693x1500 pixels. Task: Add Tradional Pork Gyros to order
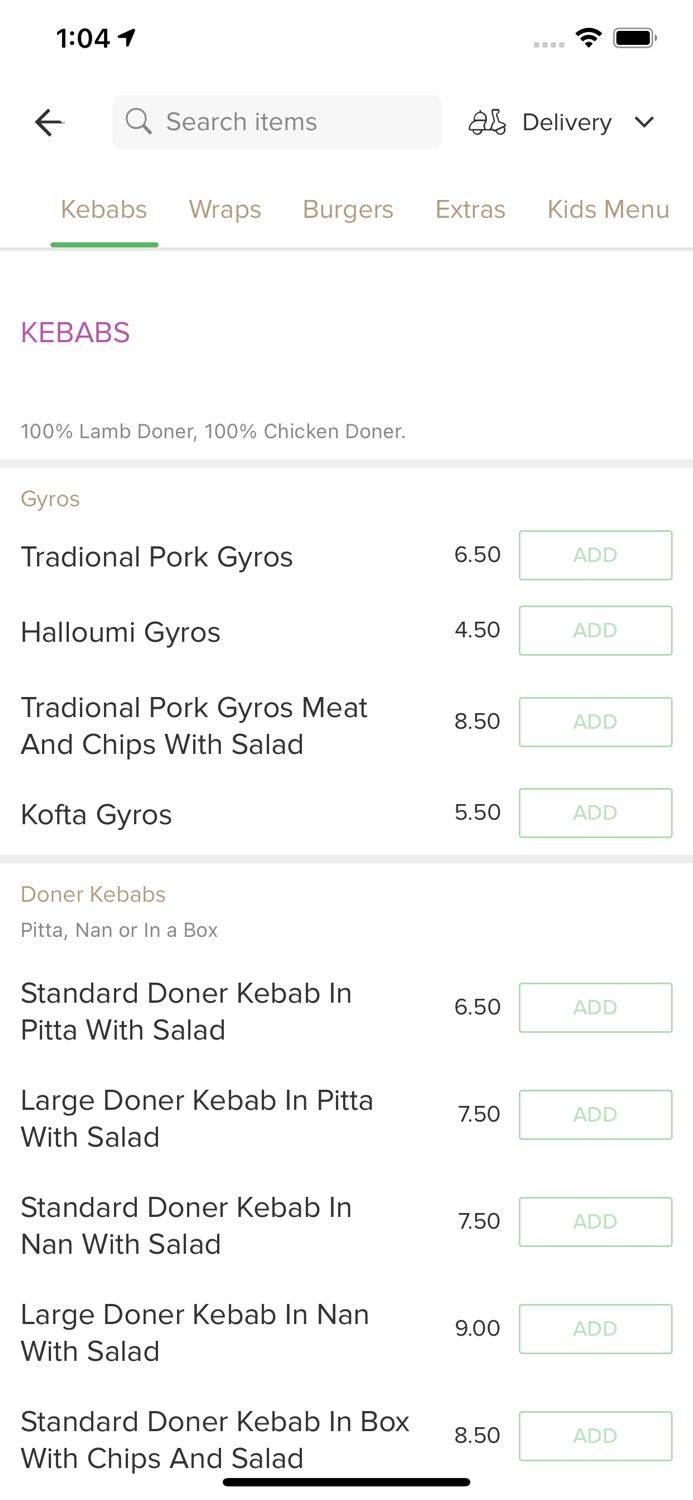pyautogui.click(x=595, y=555)
